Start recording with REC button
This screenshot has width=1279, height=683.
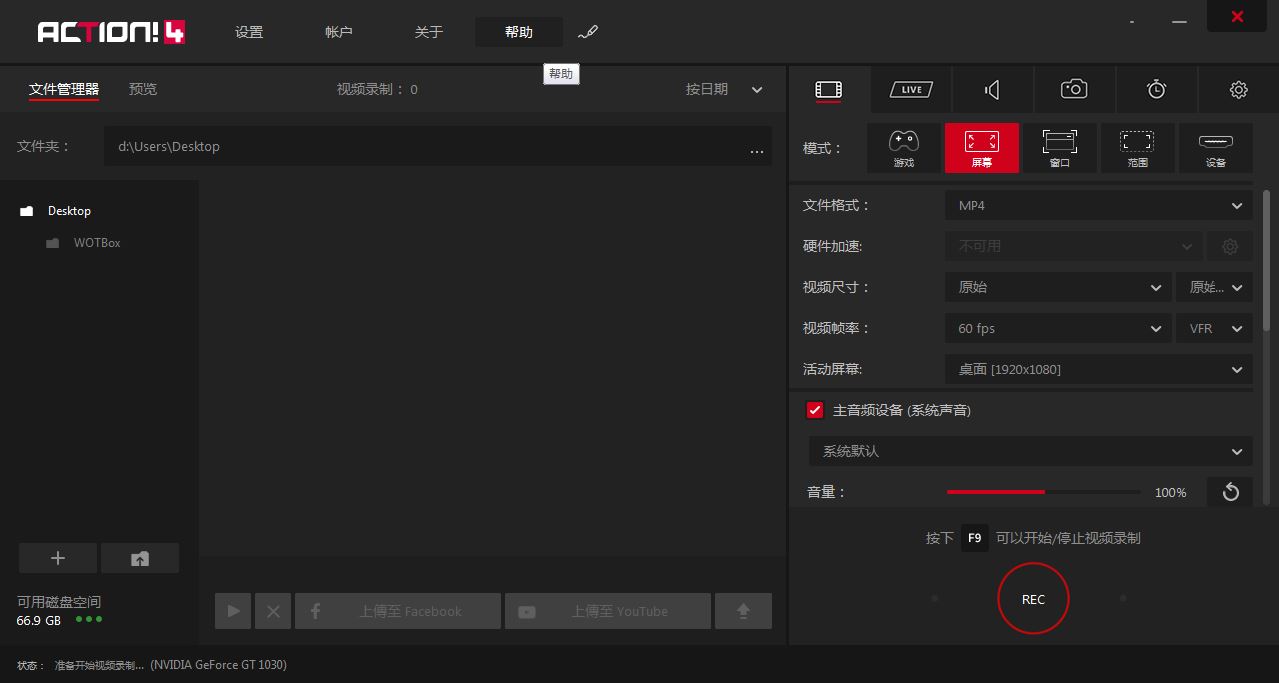(x=1033, y=599)
